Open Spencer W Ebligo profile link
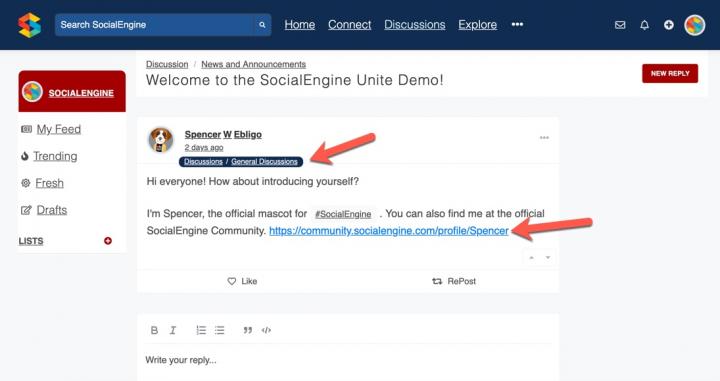720x381 pixels. 223,134
